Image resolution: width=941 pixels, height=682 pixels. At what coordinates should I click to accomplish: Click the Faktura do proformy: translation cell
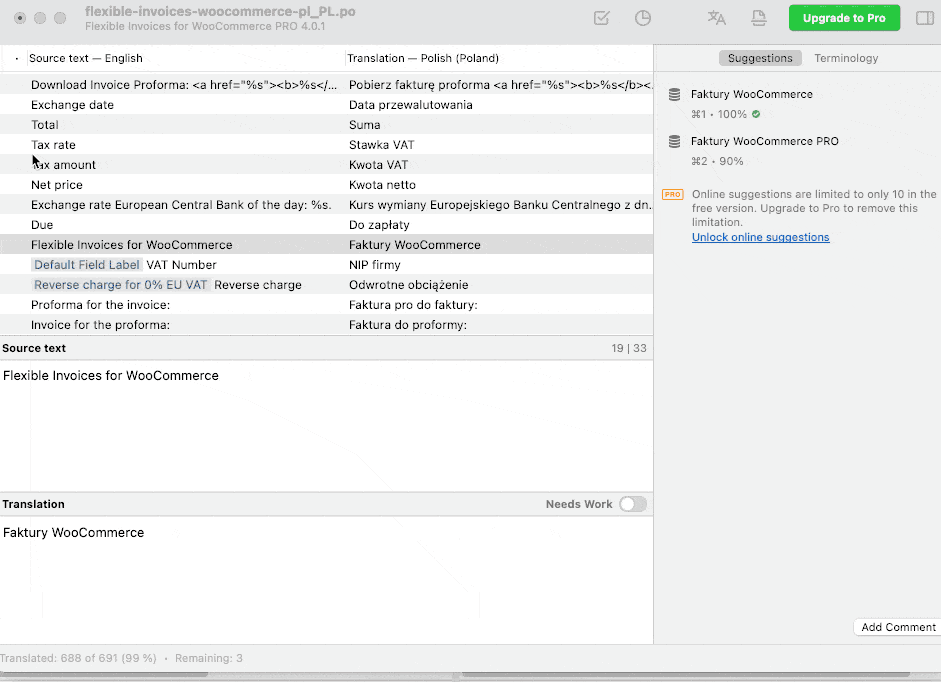[x=407, y=325]
